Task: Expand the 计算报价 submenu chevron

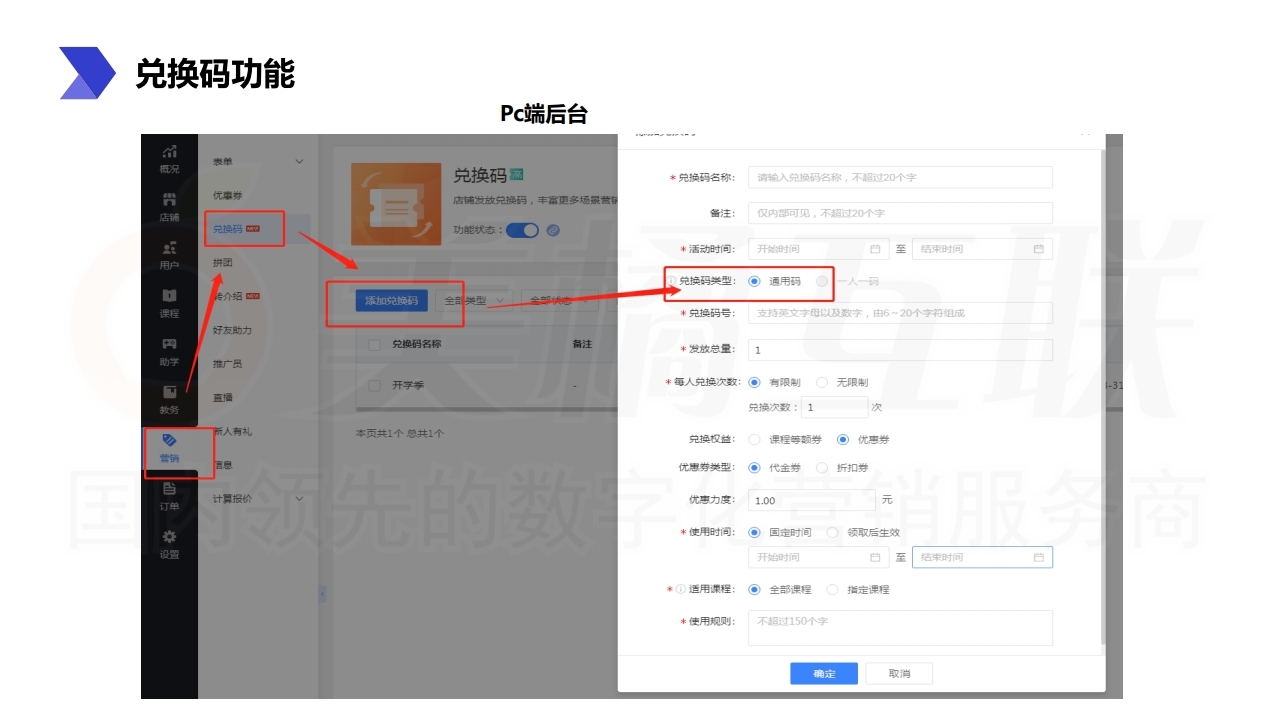Action: click(298, 498)
